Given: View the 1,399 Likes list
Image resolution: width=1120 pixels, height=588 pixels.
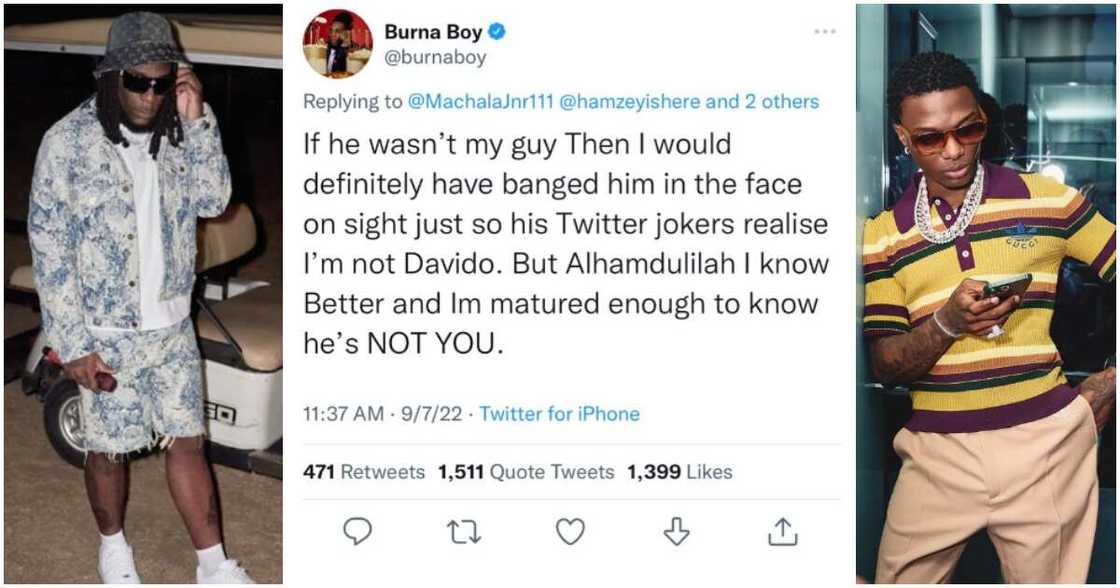Looking at the screenshot, I should click(679, 472).
